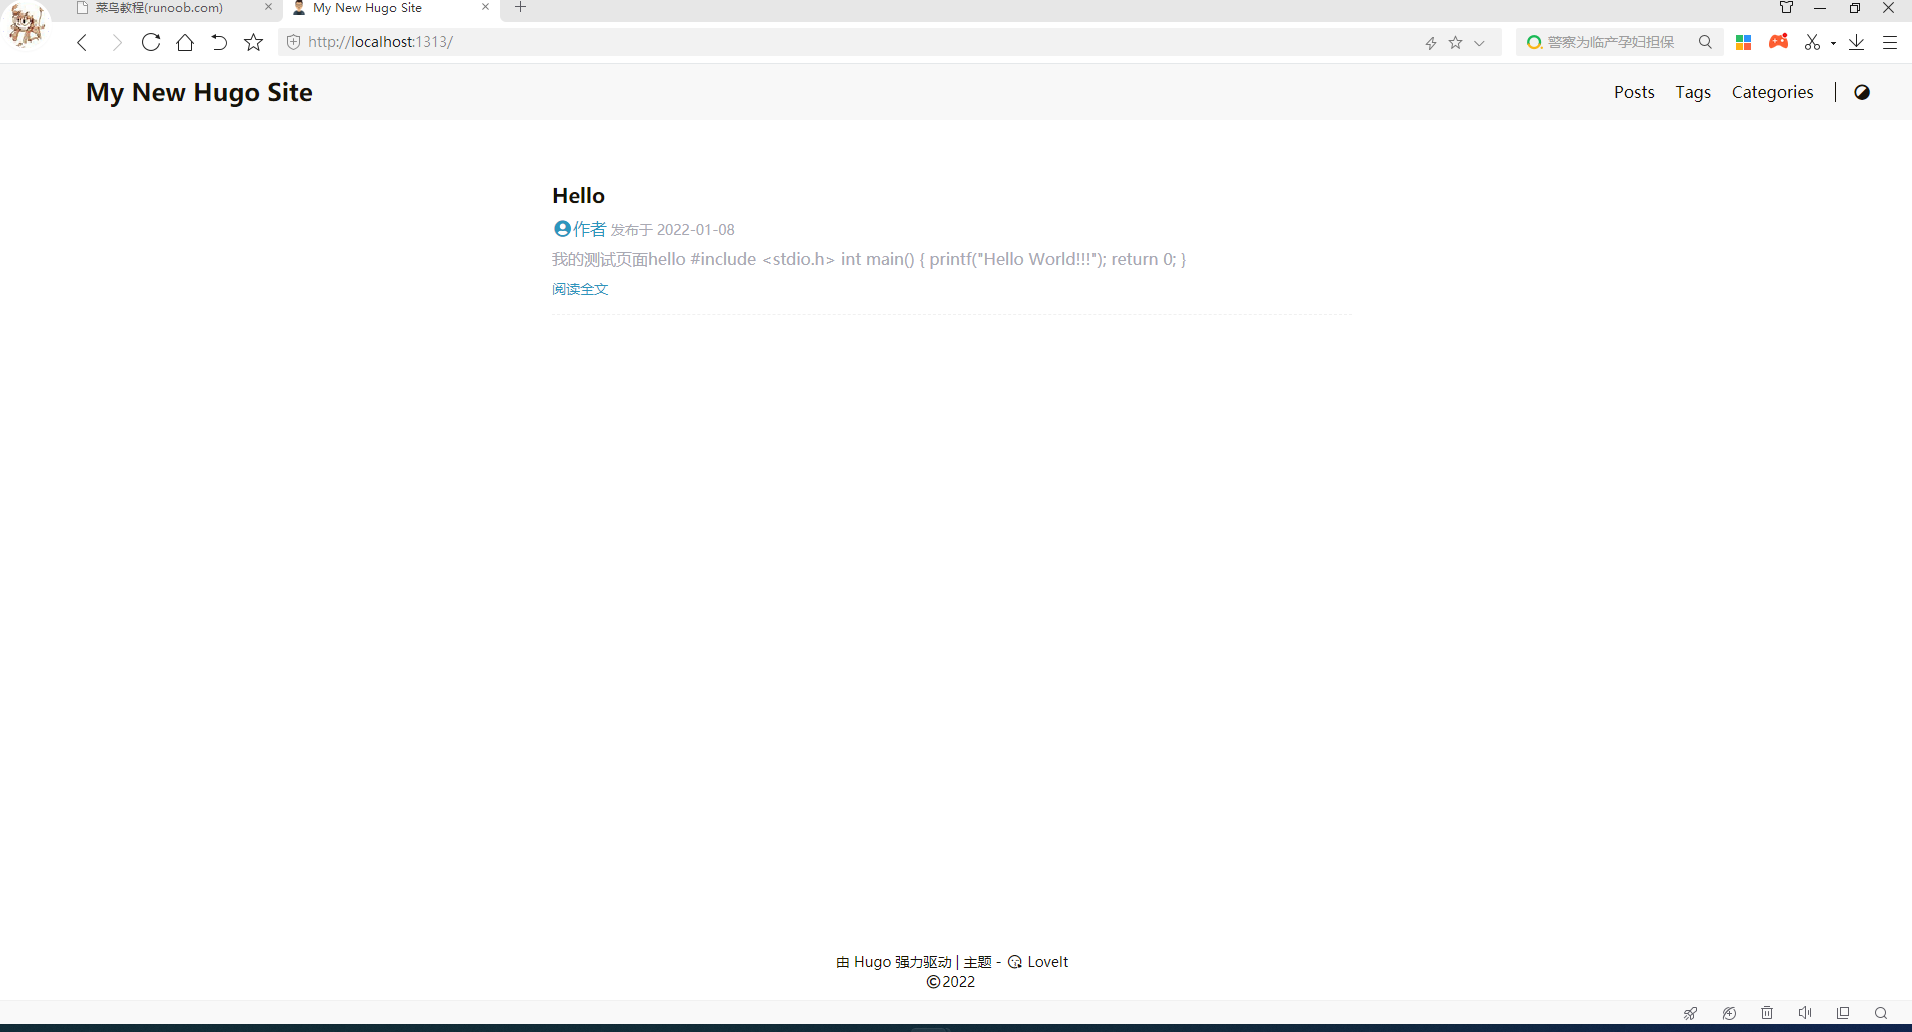
Task: Click the rocket speed-boost icon in status bar
Action: point(1690,1013)
